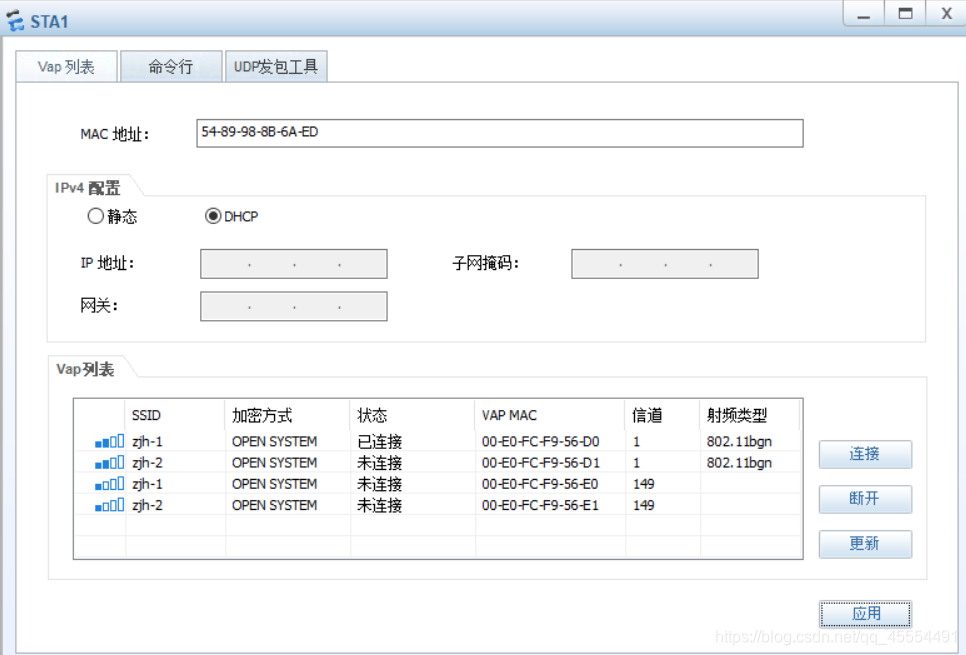The width and height of the screenshot is (966, 655).
Task: Select zjh-2 SSID in the E1 row
Action: [147, 505]
